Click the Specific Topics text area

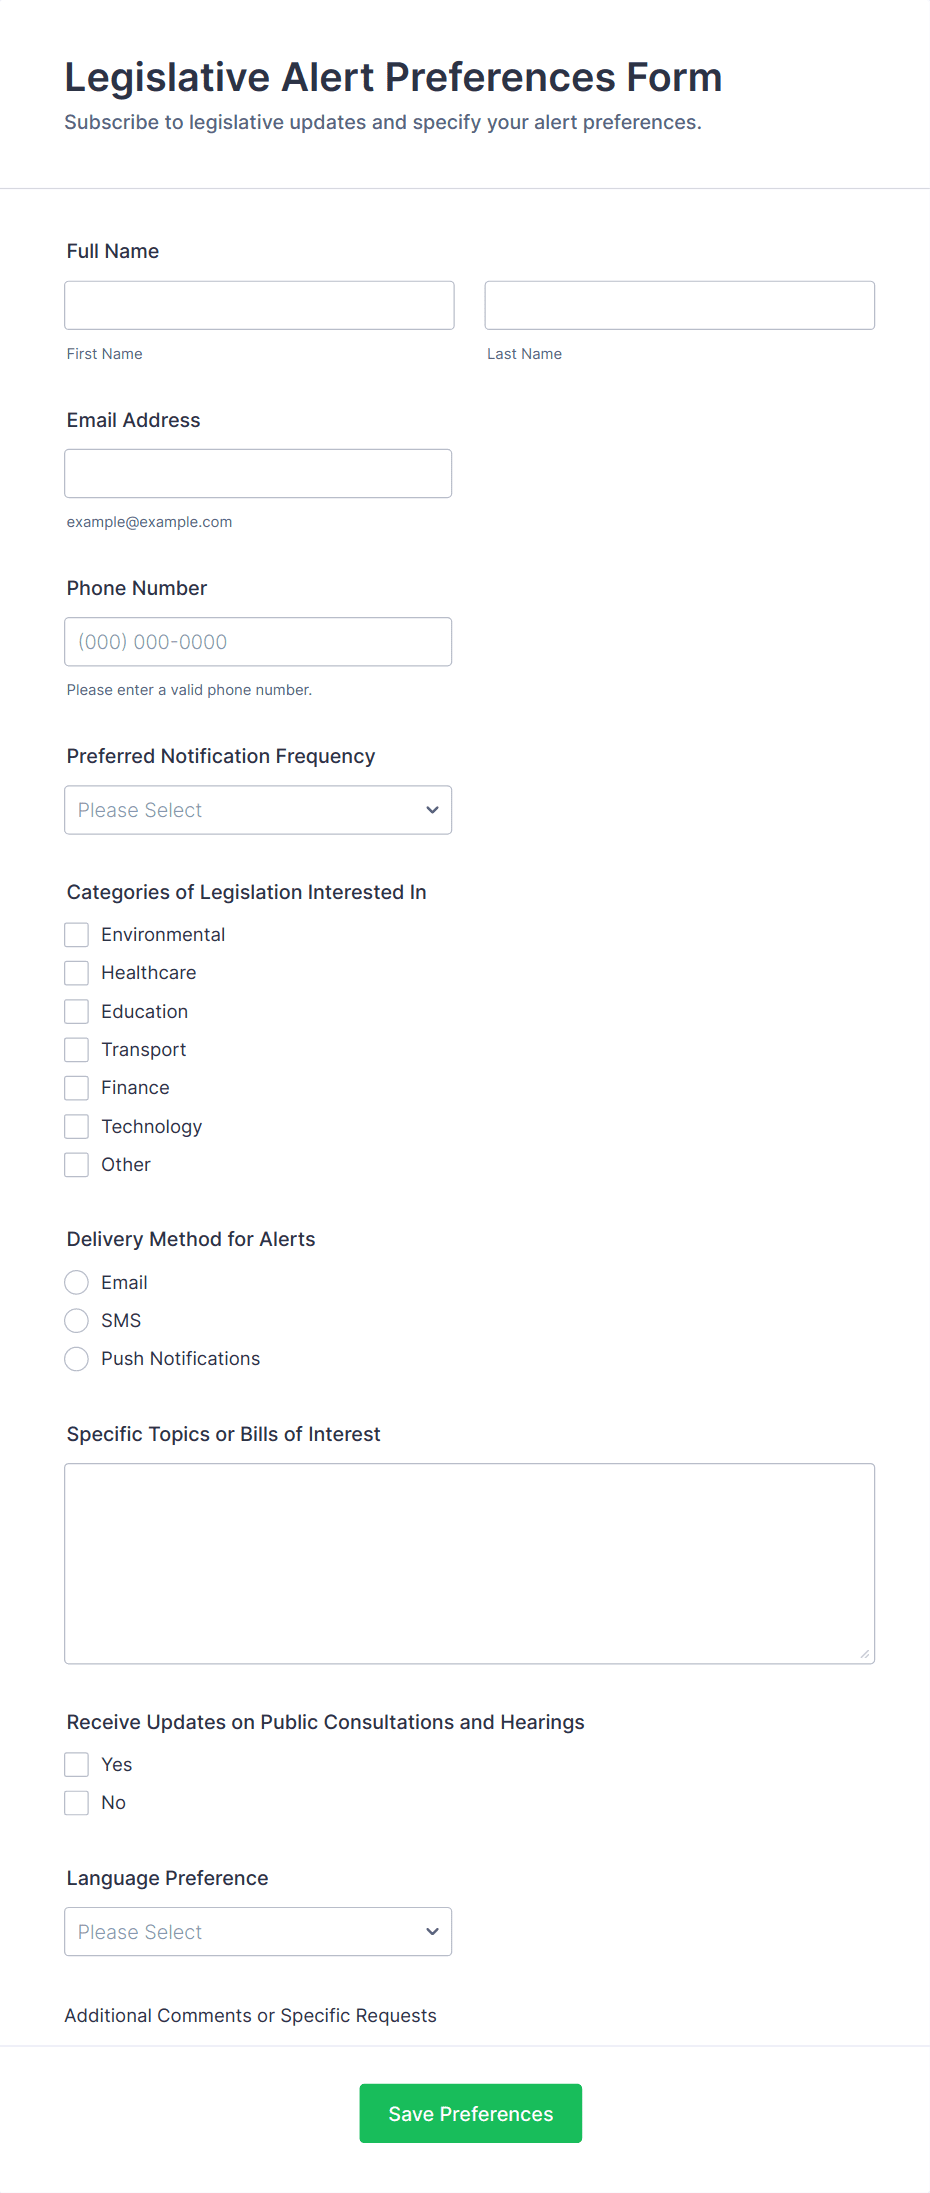click(x=469, y=1564)
